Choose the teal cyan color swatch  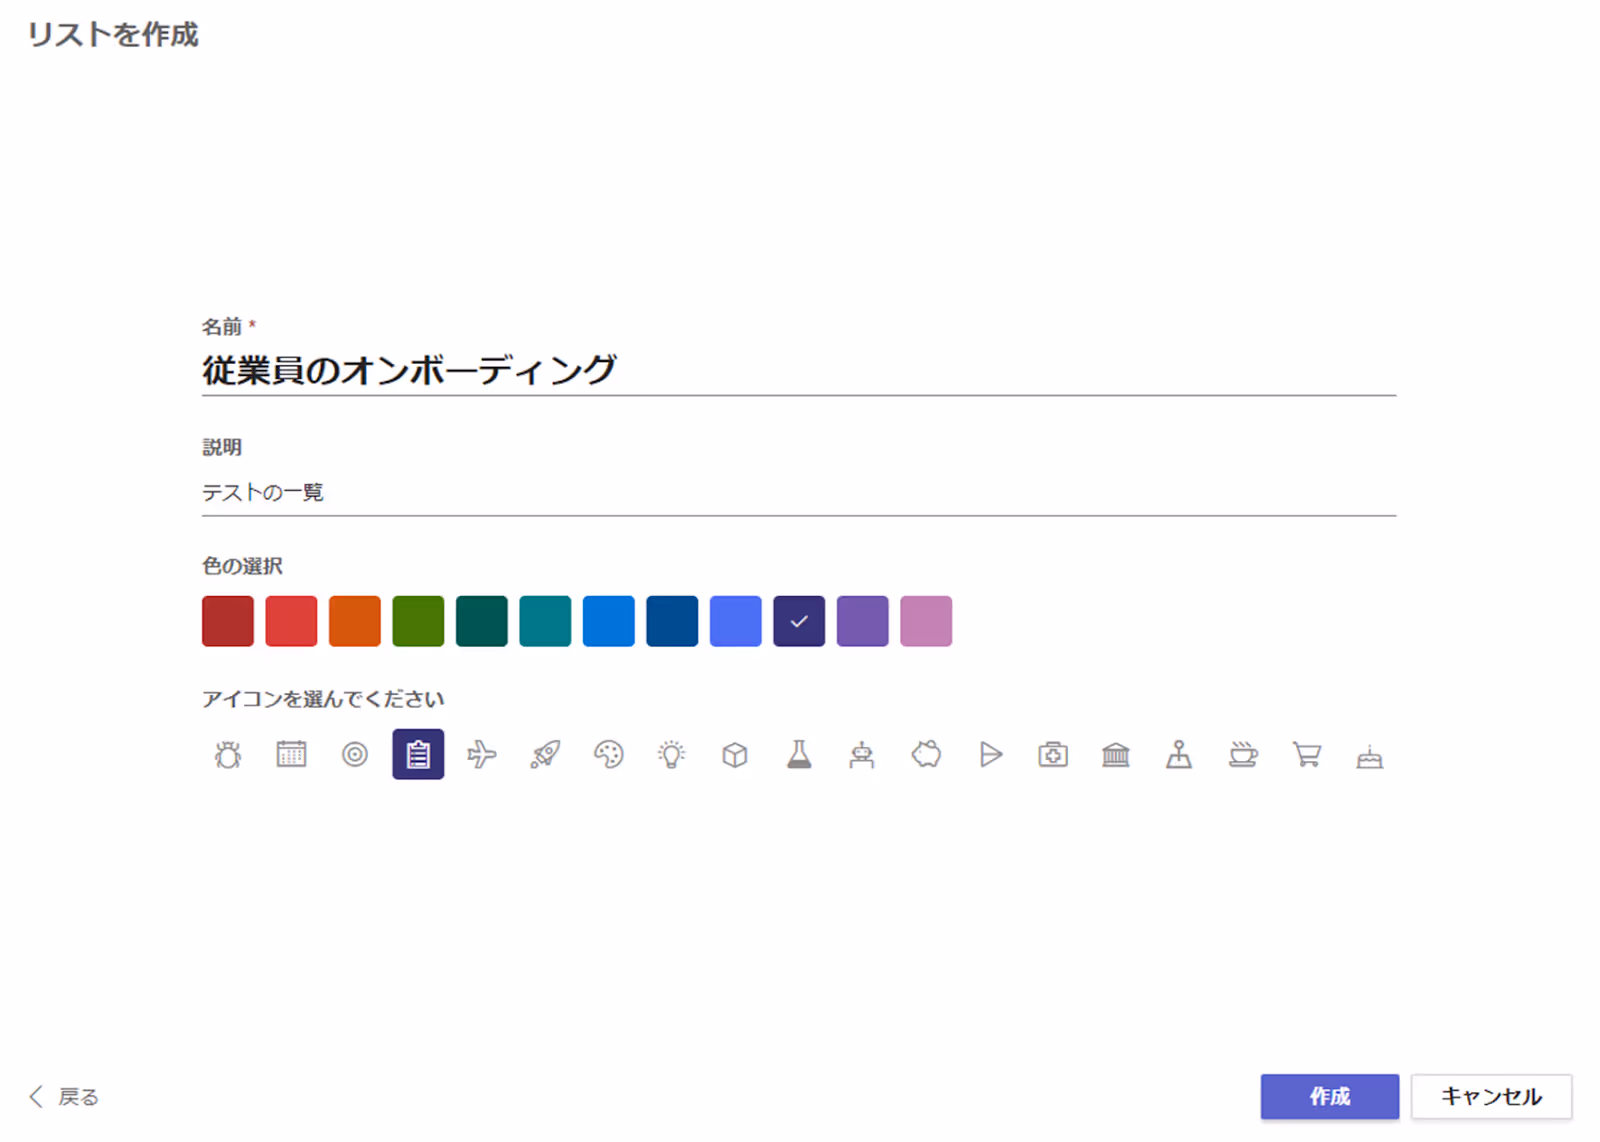pyautogui.click(x=545, y=621)
